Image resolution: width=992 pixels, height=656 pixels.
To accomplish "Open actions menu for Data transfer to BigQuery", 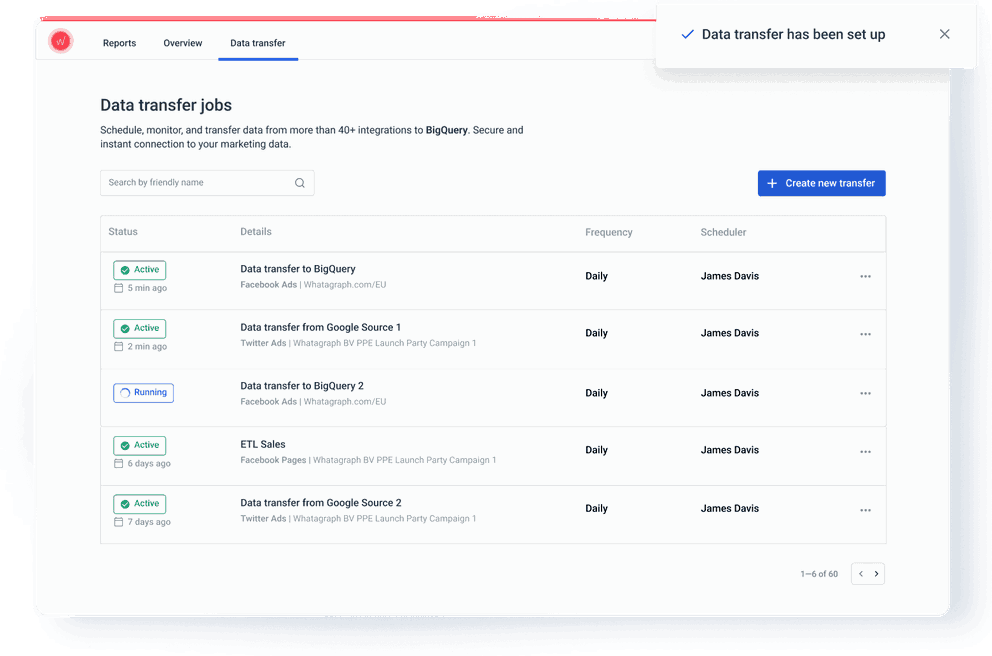I will click(x=865, y=276).
